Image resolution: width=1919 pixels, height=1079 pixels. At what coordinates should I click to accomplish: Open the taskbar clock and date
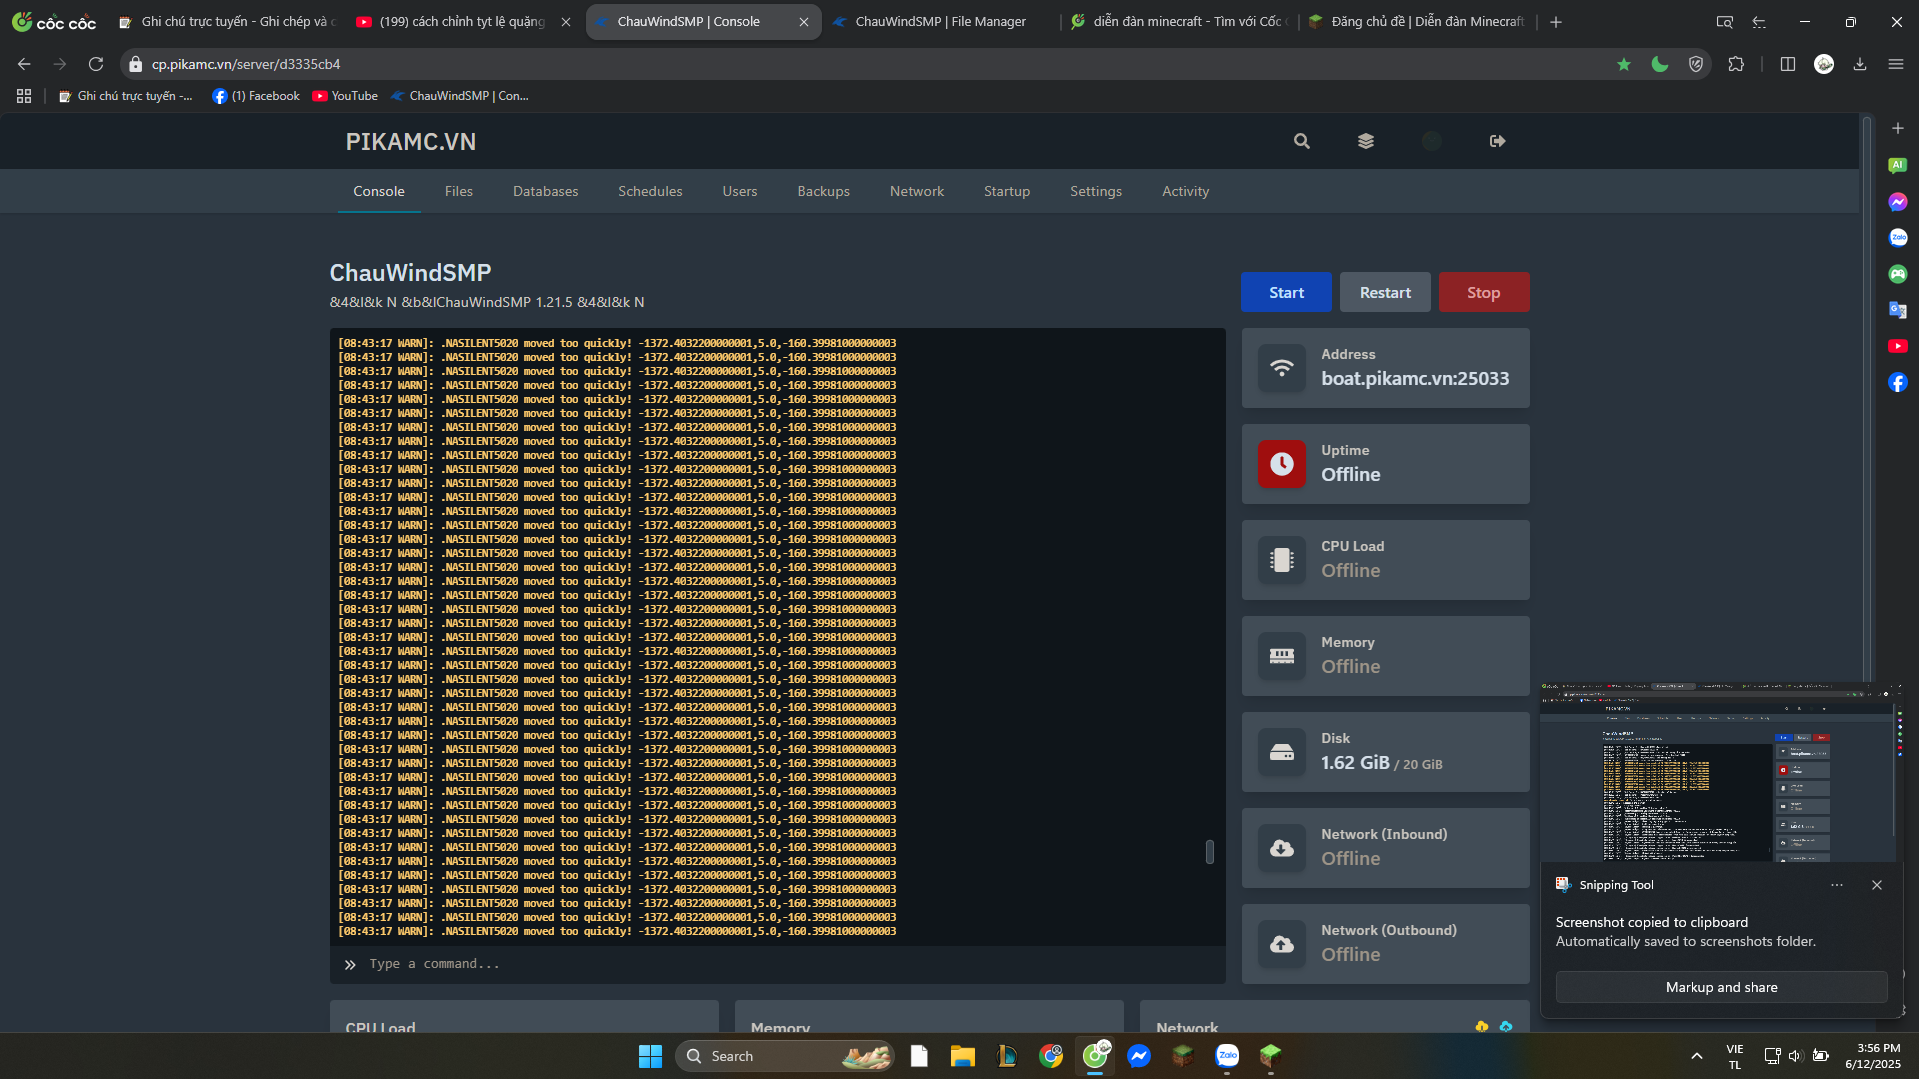coord(1873,1056)
